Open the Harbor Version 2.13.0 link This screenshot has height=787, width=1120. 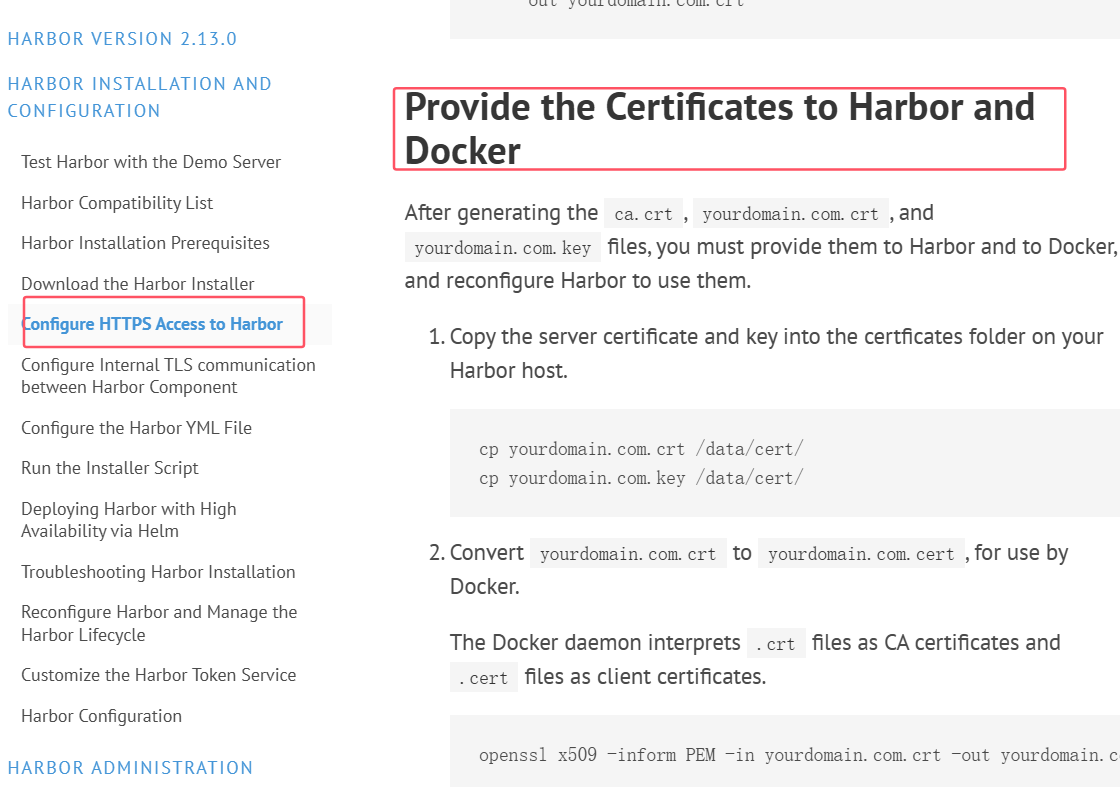pyautogui.click(x=122, y=39)
